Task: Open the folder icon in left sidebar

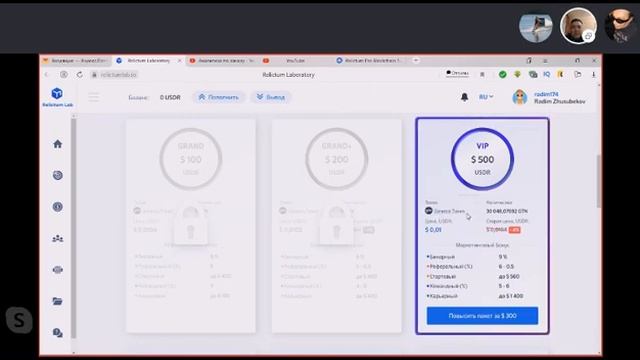Action: click(x=58, y=301)
